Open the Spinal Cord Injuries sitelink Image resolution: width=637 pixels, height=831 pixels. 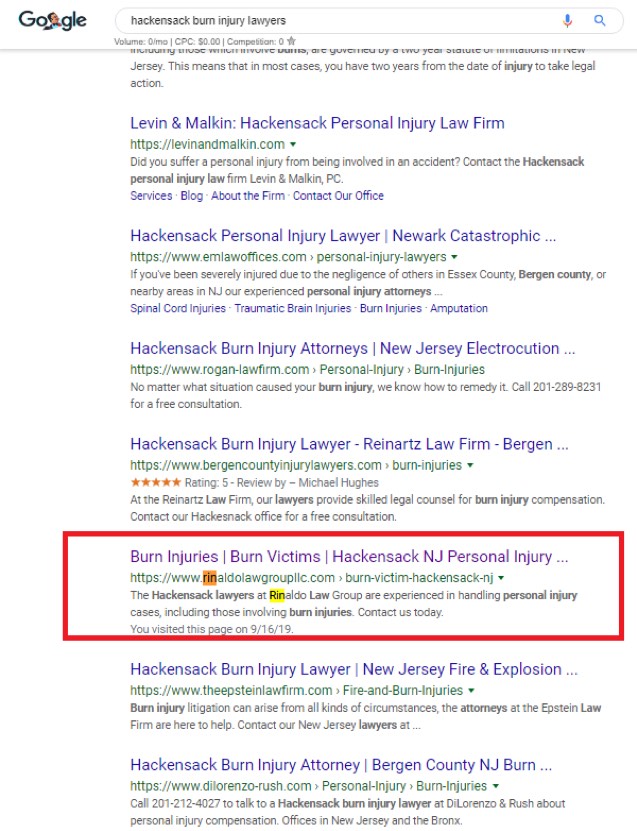click(x=177, y=309)
